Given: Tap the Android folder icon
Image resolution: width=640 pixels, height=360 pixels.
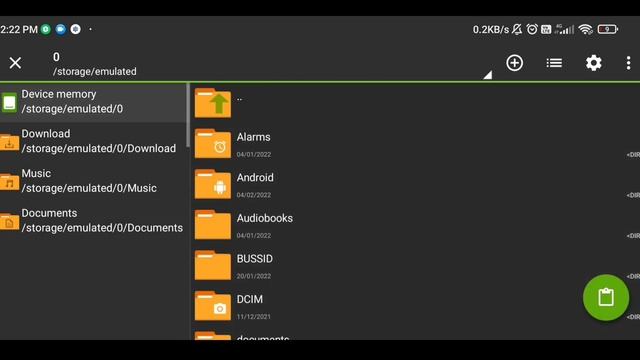Looking at the screenshot, I should point(213,184).
